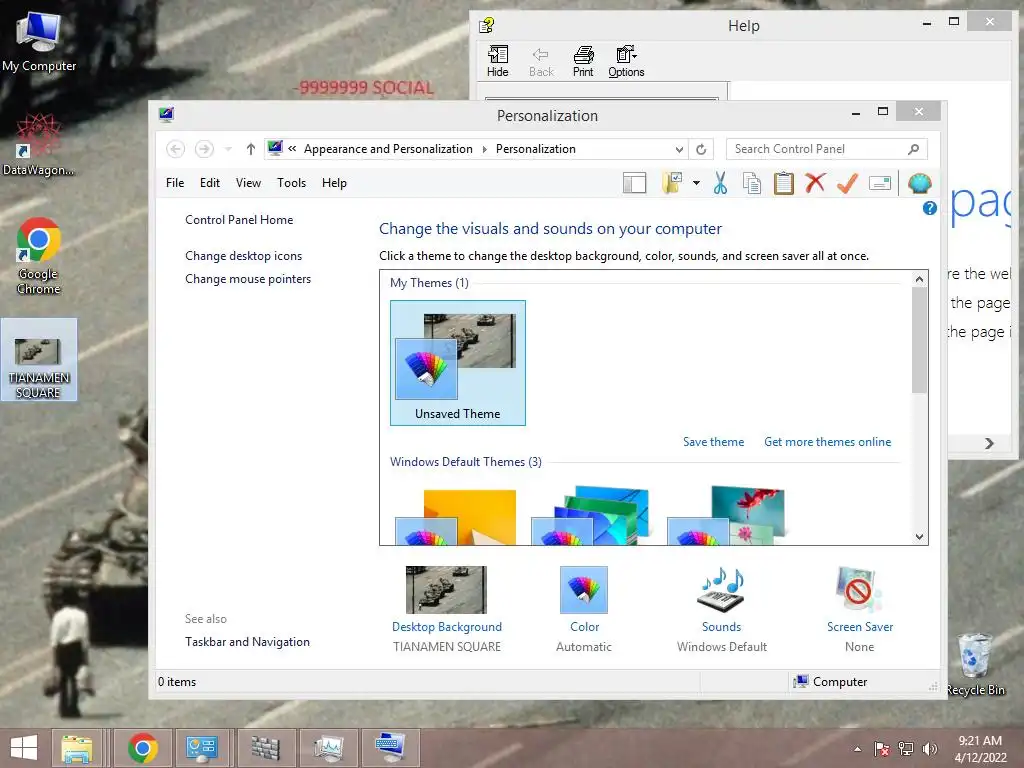This screenshot has height=768, width=1024.
Task: Click the Refresh button beside the address bar
Action: pyautogui.click(x=701, y=149)
